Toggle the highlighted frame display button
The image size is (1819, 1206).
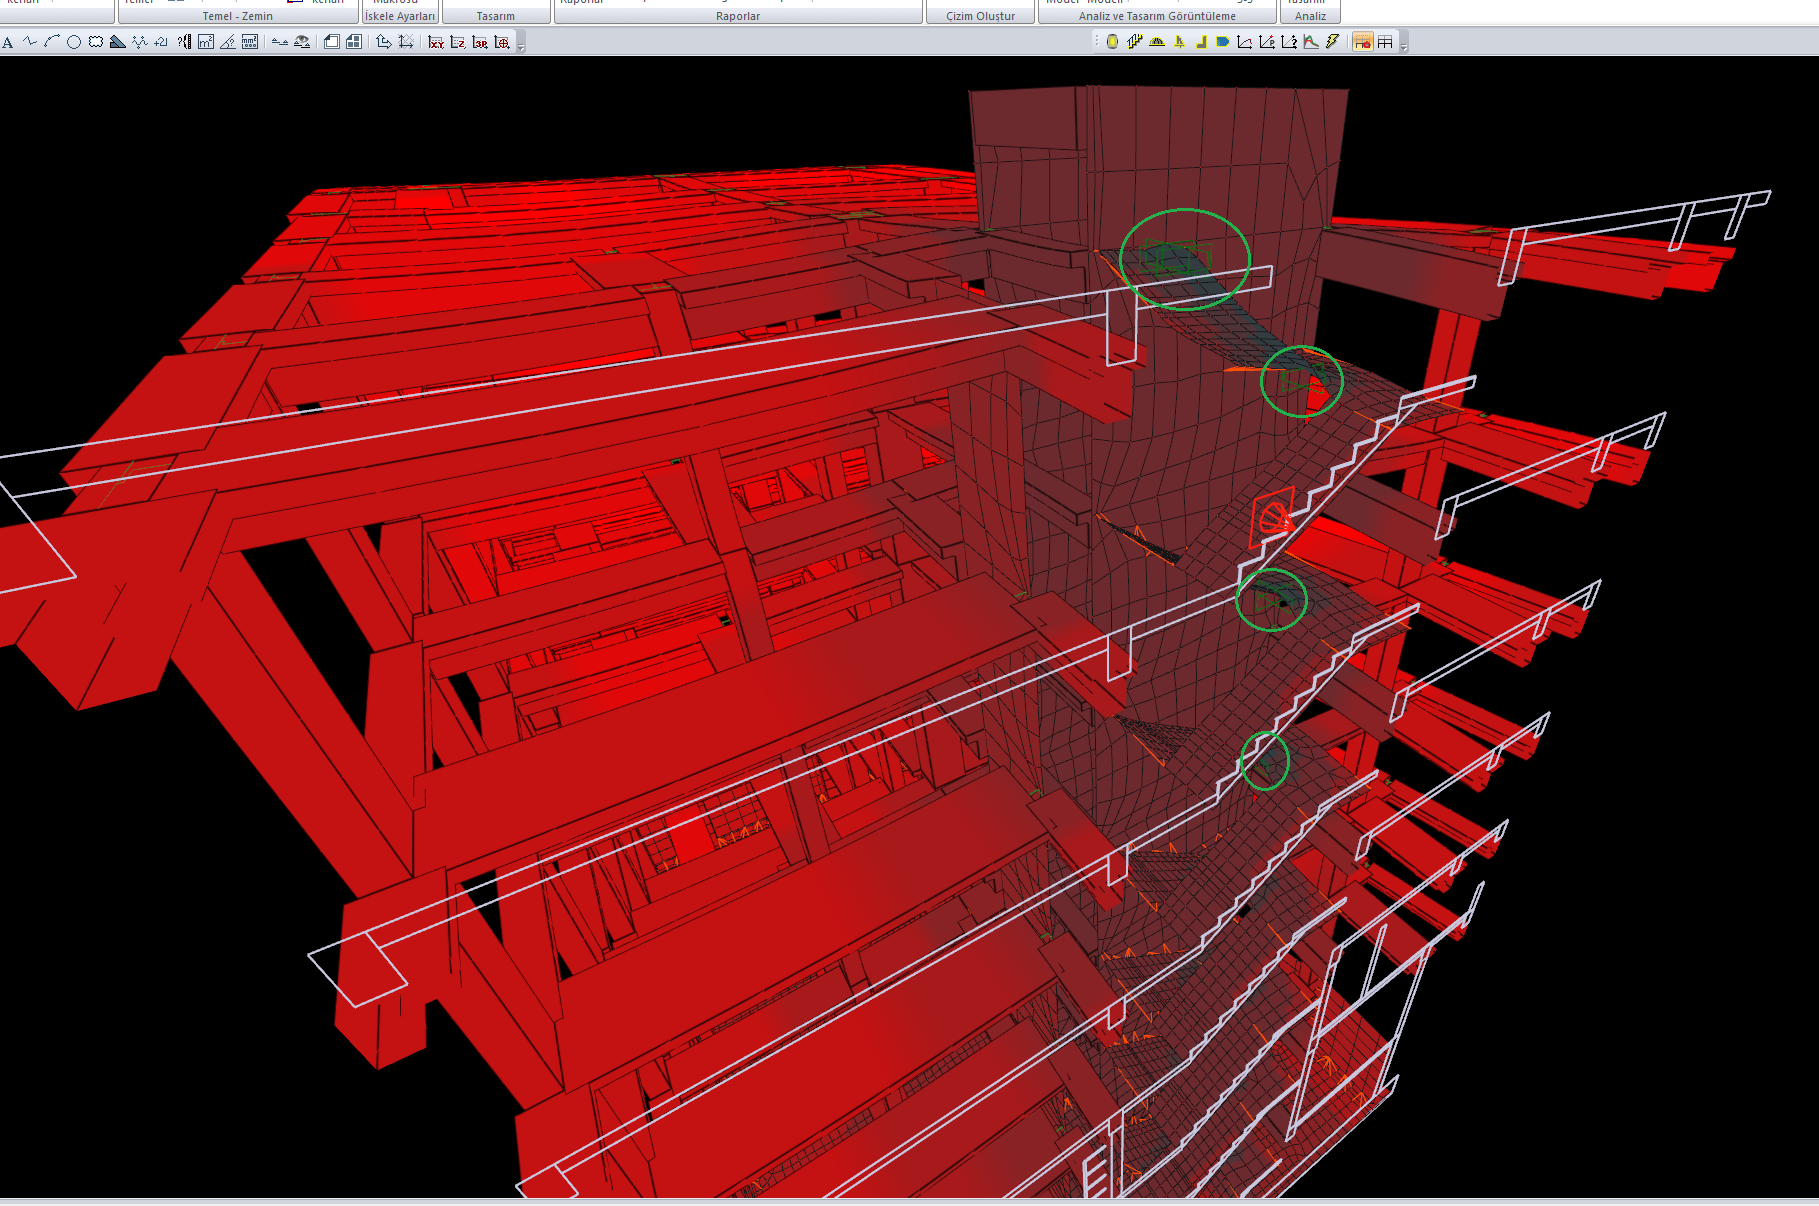pos(1362,42)
